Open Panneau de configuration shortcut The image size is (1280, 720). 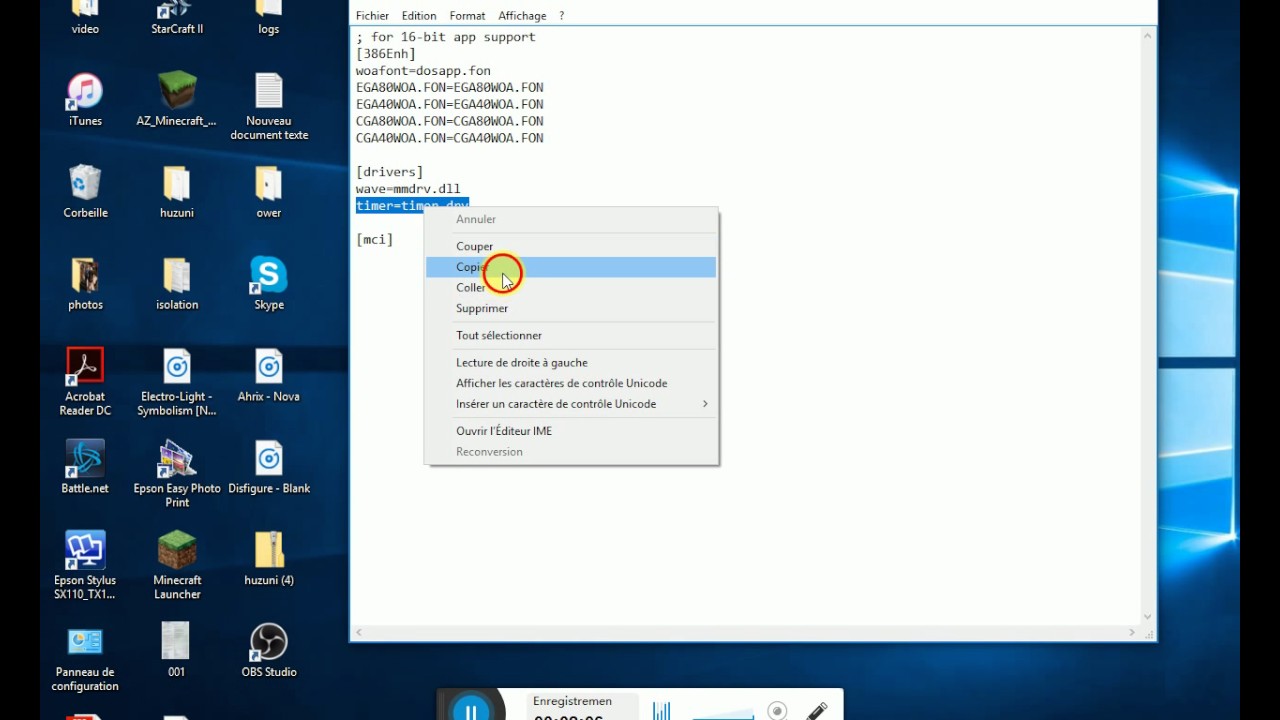[85, 658]
